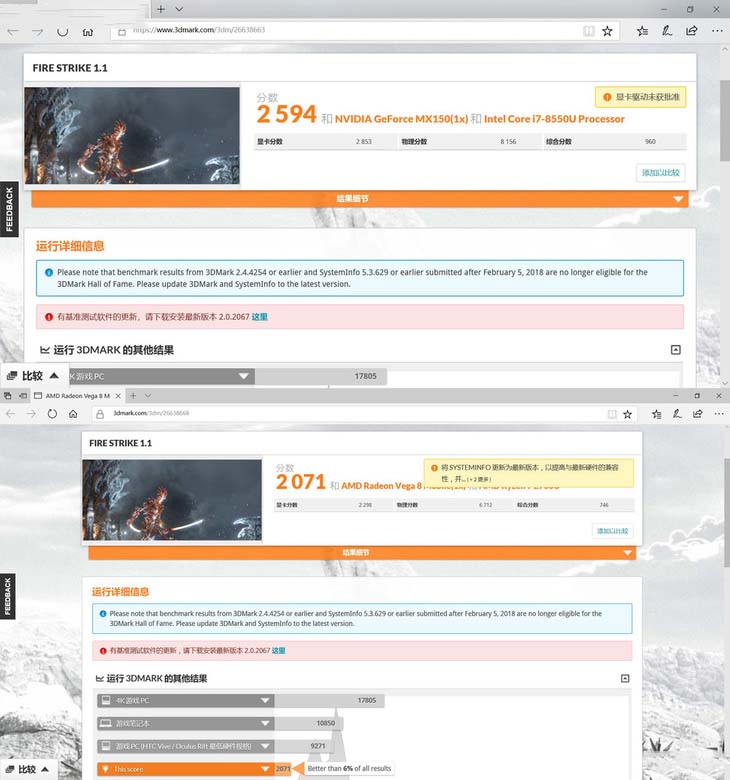
Task: Click SYSTEMINFO update warning tooltip
Action: tap(529, 473)
